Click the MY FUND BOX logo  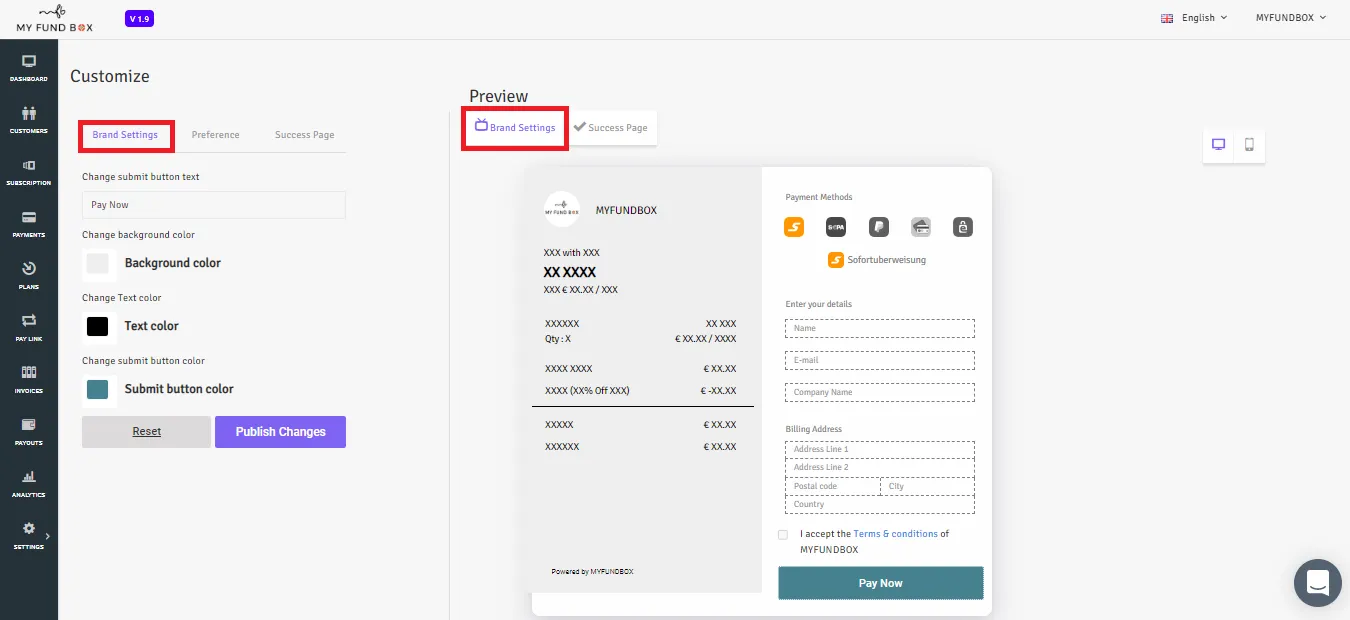[x=55, y=18]
